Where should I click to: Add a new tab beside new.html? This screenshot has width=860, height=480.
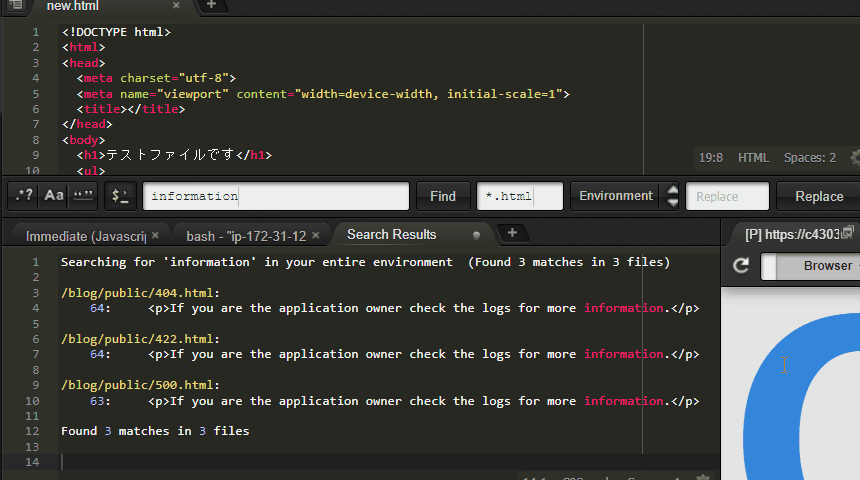211,5
